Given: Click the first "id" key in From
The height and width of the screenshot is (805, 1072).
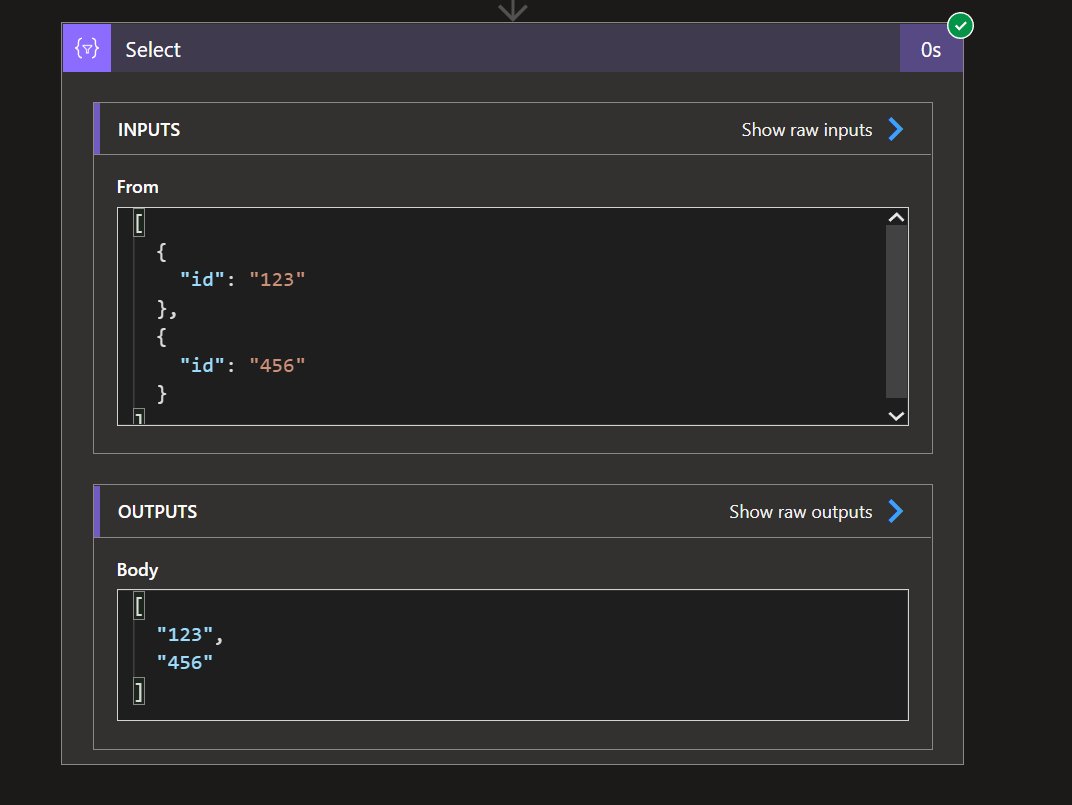Looking at the screenshot, I should (x=202, y=279).
